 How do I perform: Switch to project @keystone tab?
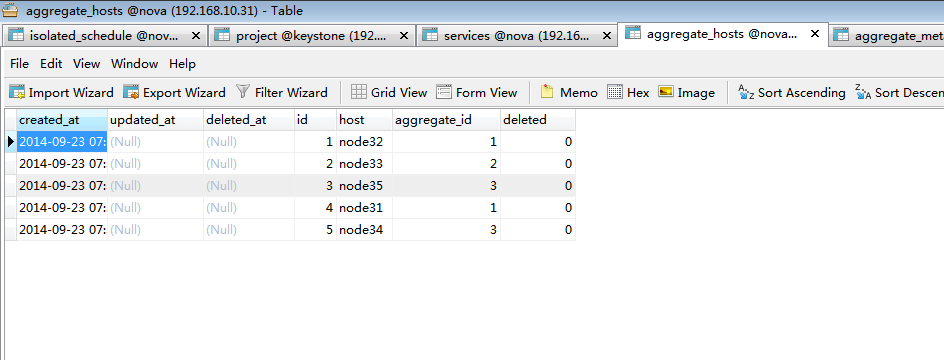311,36
